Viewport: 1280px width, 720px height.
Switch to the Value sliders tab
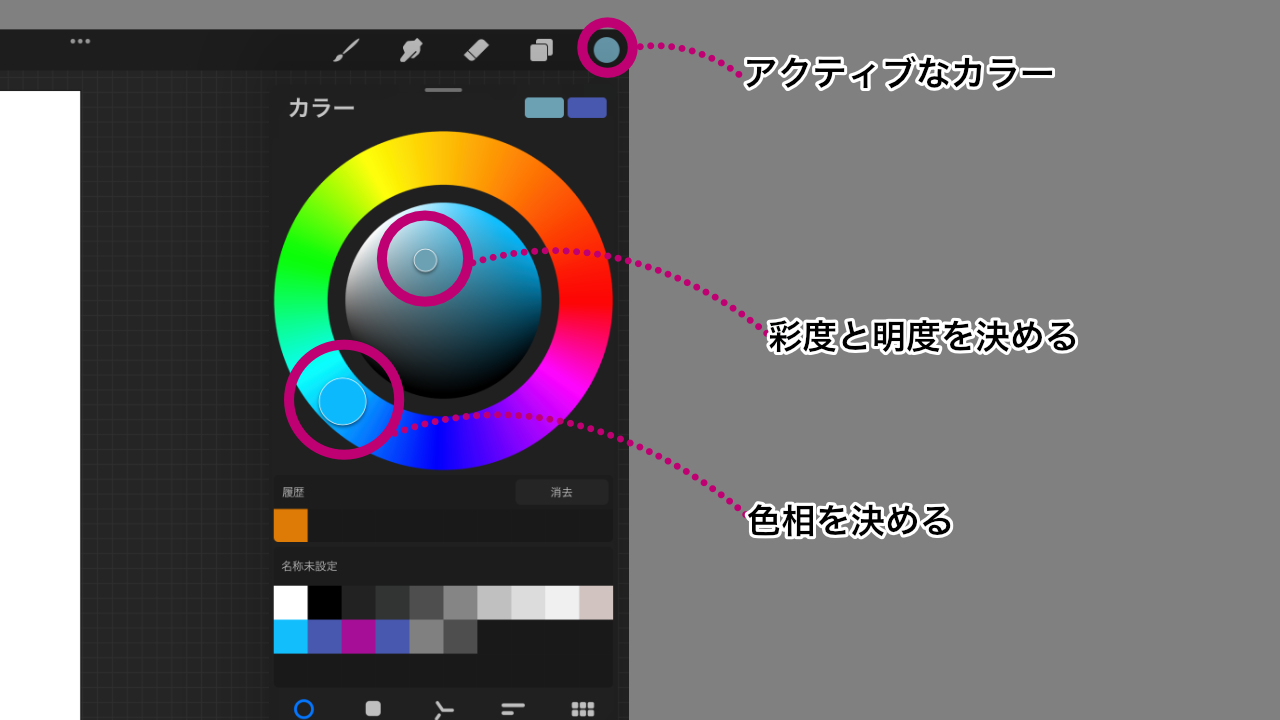(x=513, y=709)
